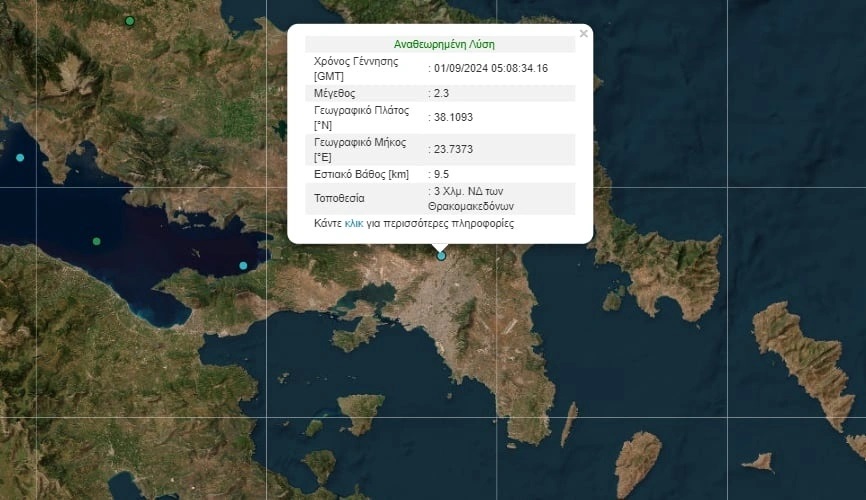Close the earthquake info popup

[x=583, y=34]
